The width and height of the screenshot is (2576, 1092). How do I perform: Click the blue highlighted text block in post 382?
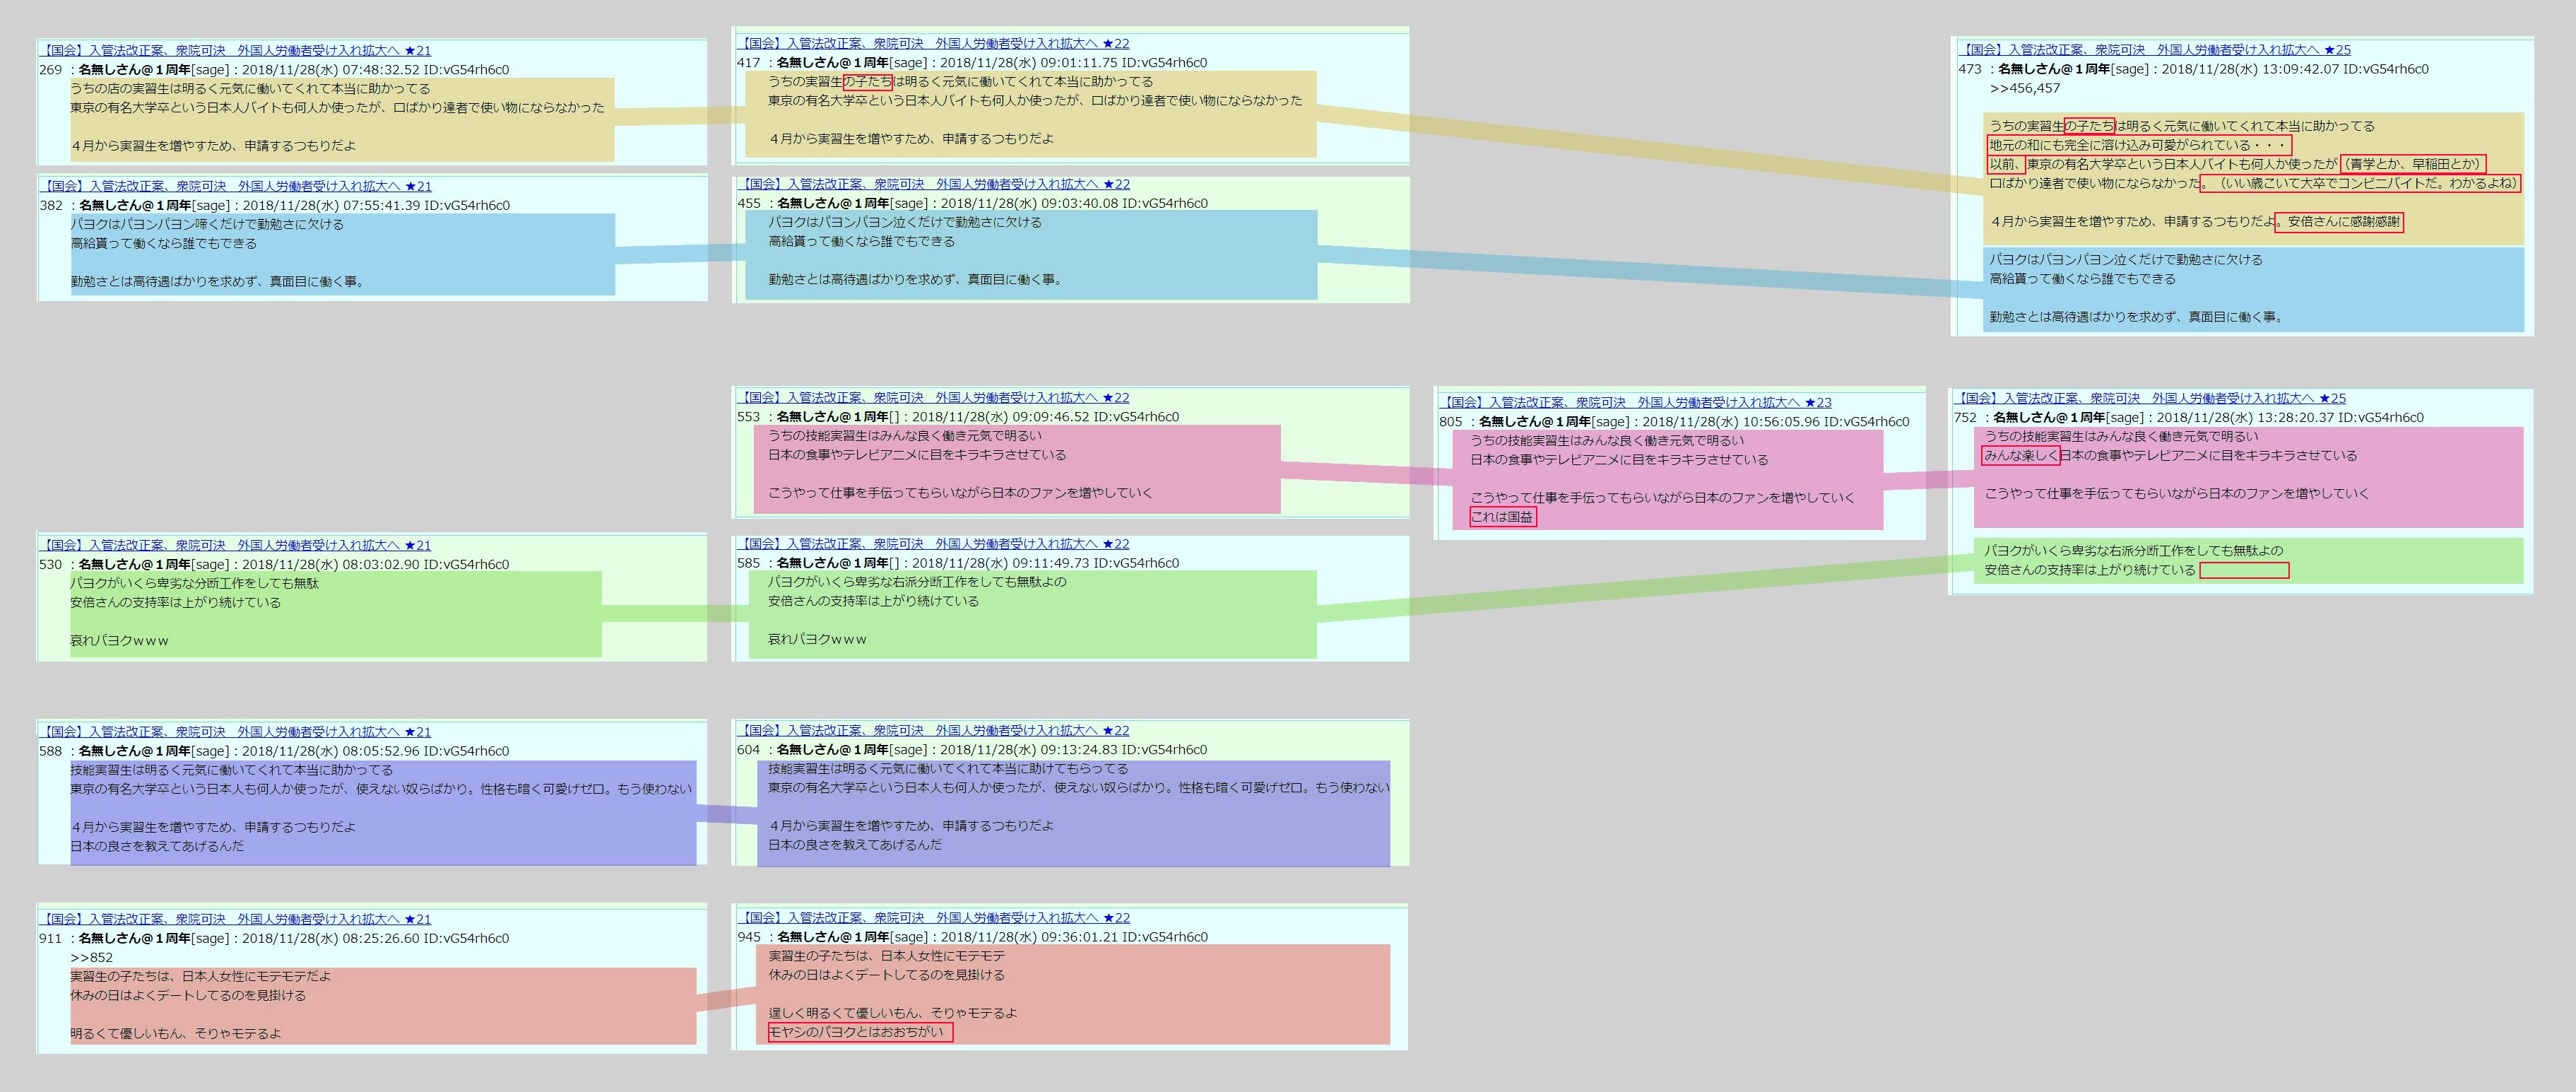click(x=341, y=254)
